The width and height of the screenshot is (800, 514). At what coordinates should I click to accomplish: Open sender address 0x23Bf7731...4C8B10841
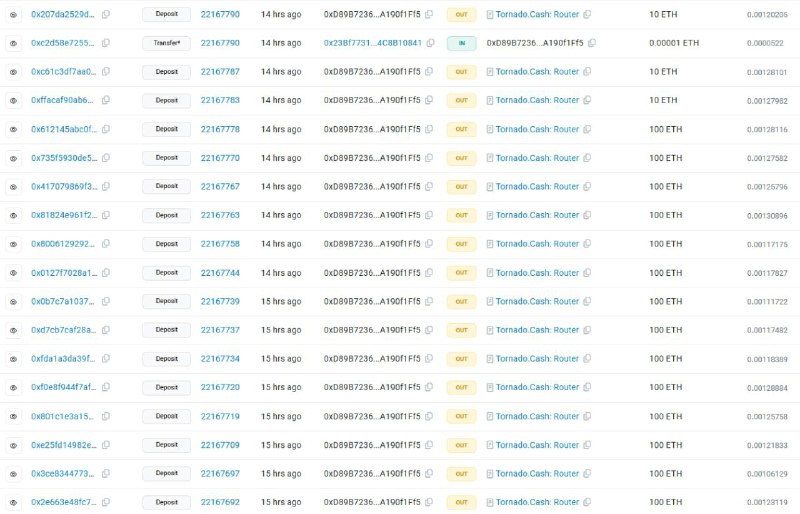point(372,43)
